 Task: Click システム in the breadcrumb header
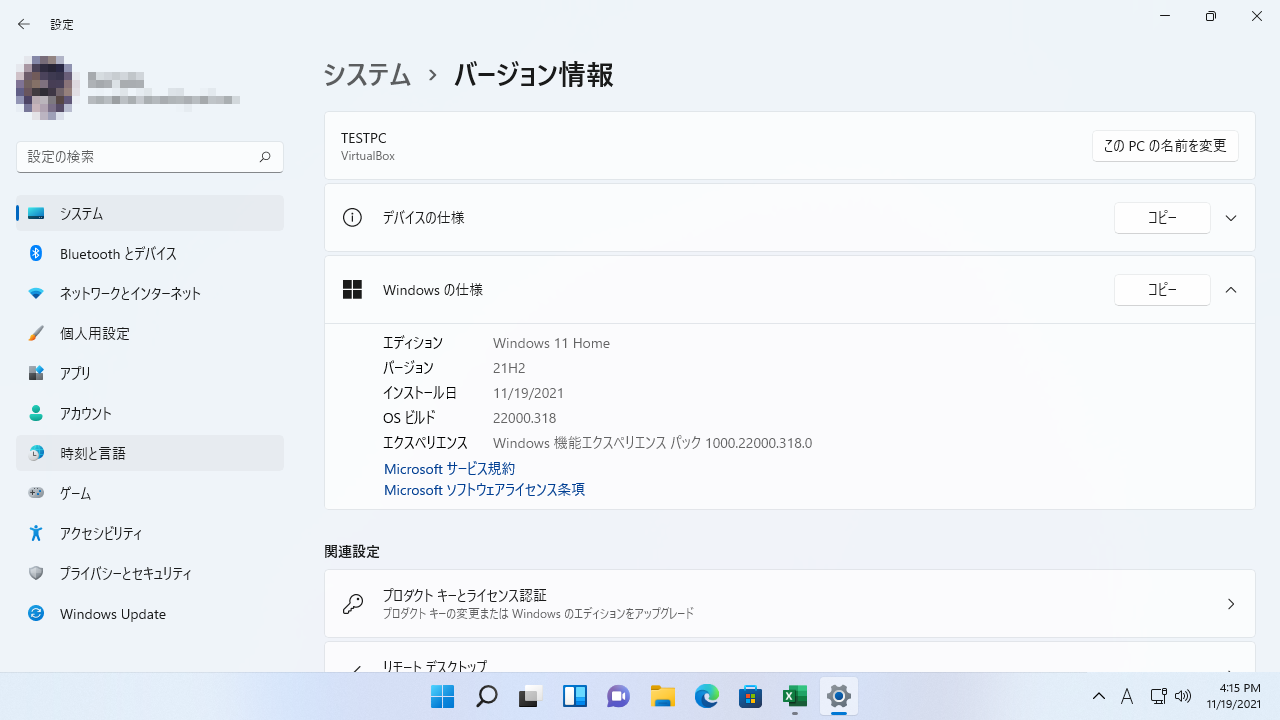tap(367, 75)
